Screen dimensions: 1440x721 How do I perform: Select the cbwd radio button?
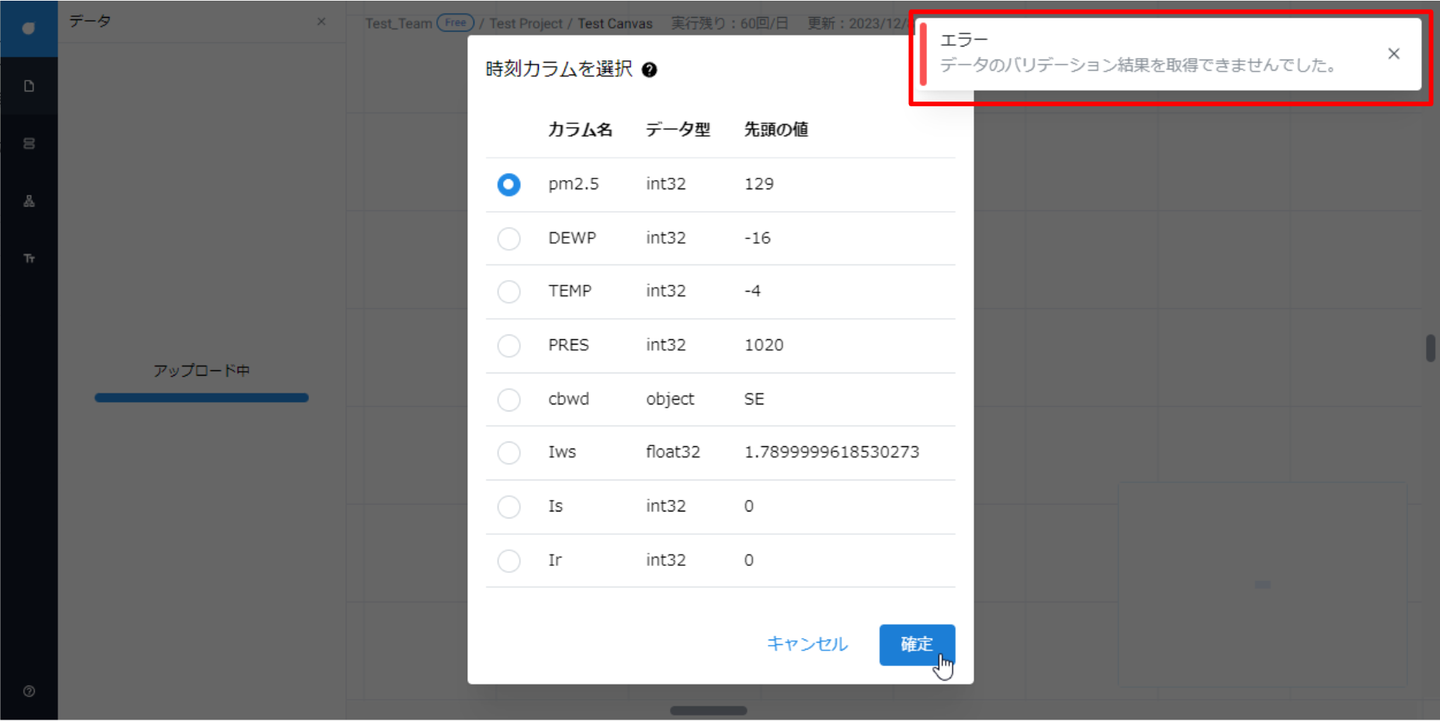pos(509,399)
